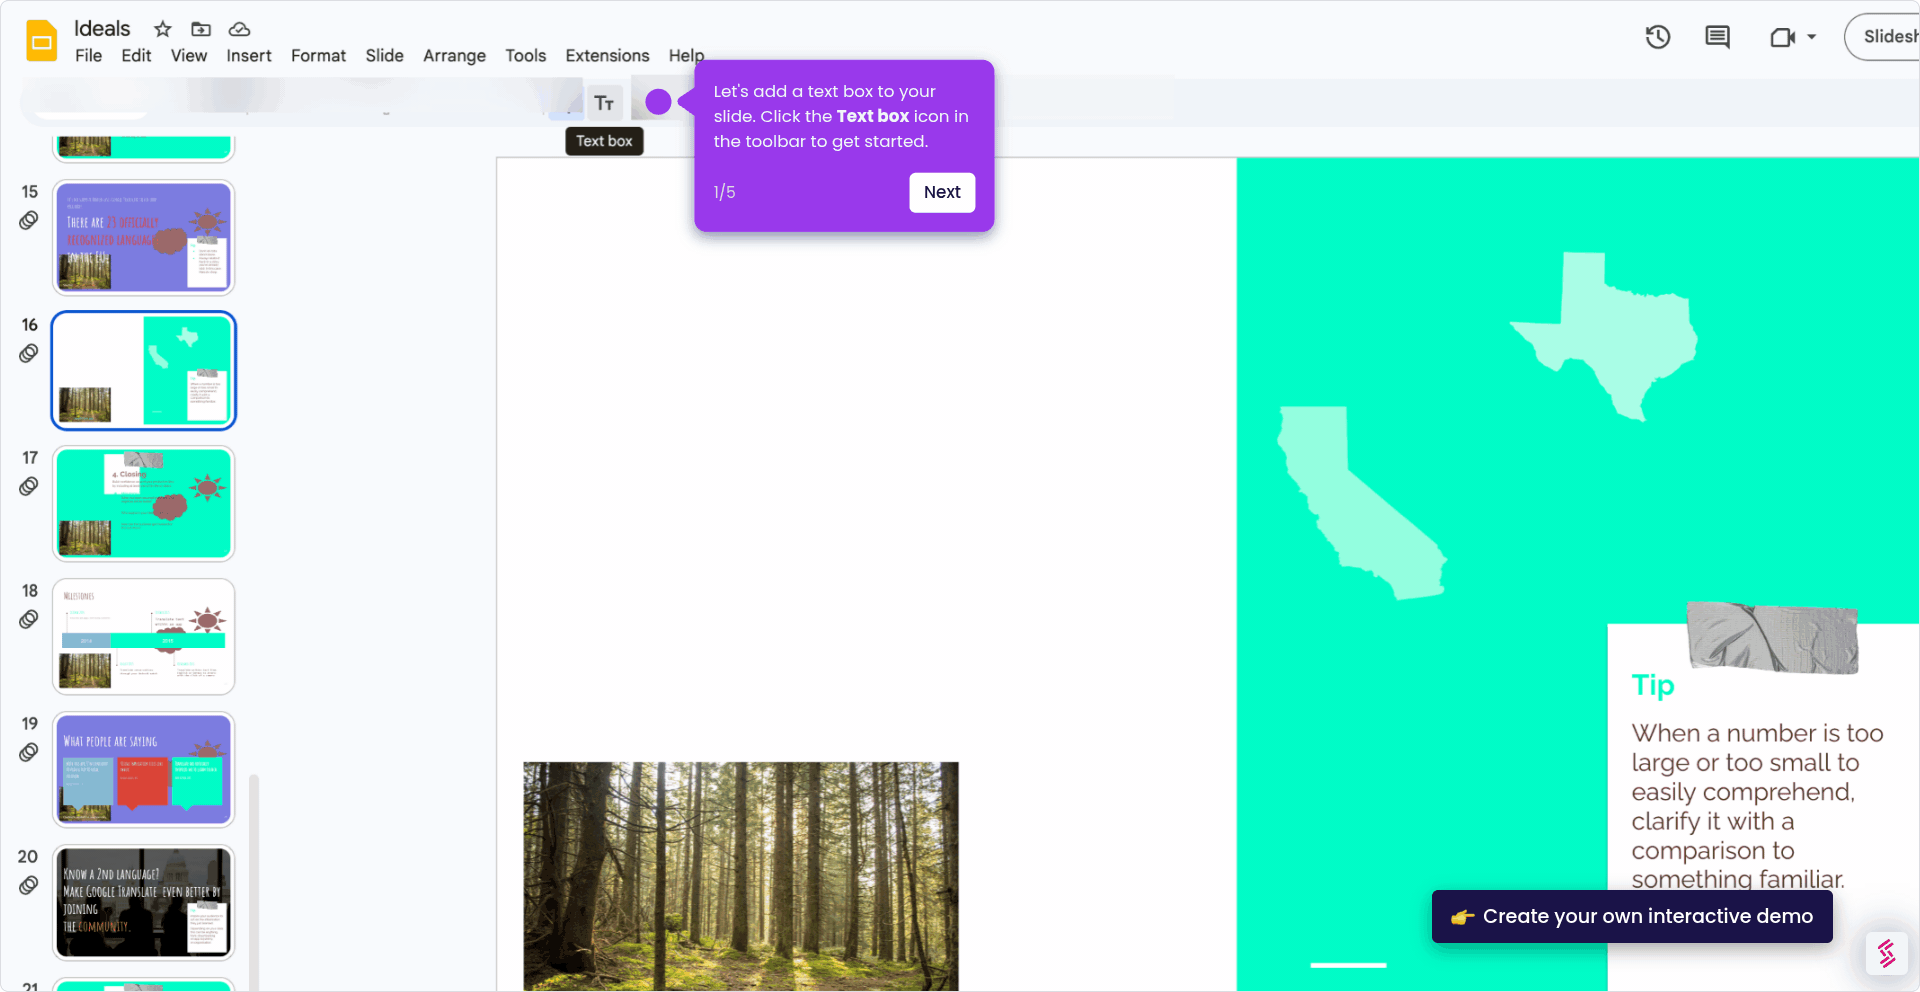Select the Text box tool in toolbar
The image size is (1920, 992).
tap(604, 103)
